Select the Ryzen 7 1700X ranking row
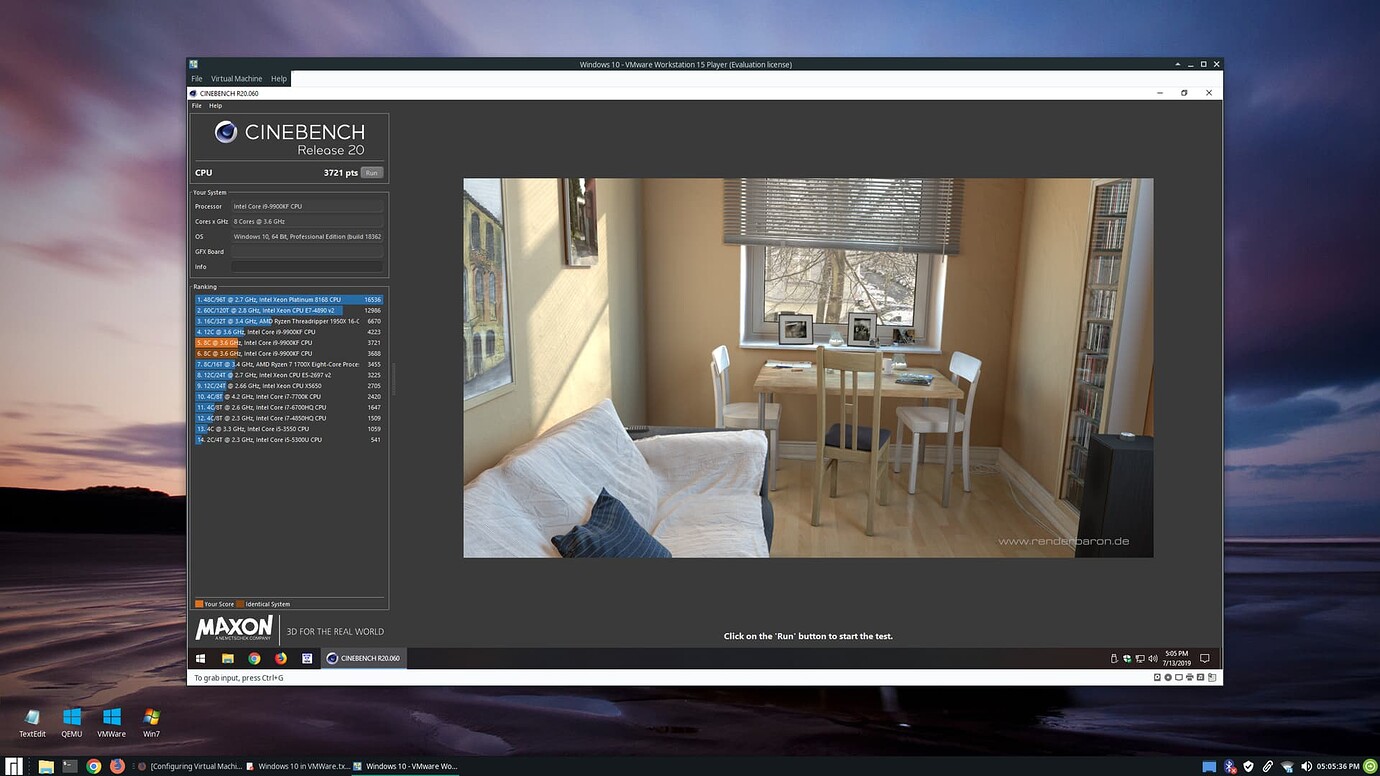The image size is (1380, 776). click(x=289, y=364)
